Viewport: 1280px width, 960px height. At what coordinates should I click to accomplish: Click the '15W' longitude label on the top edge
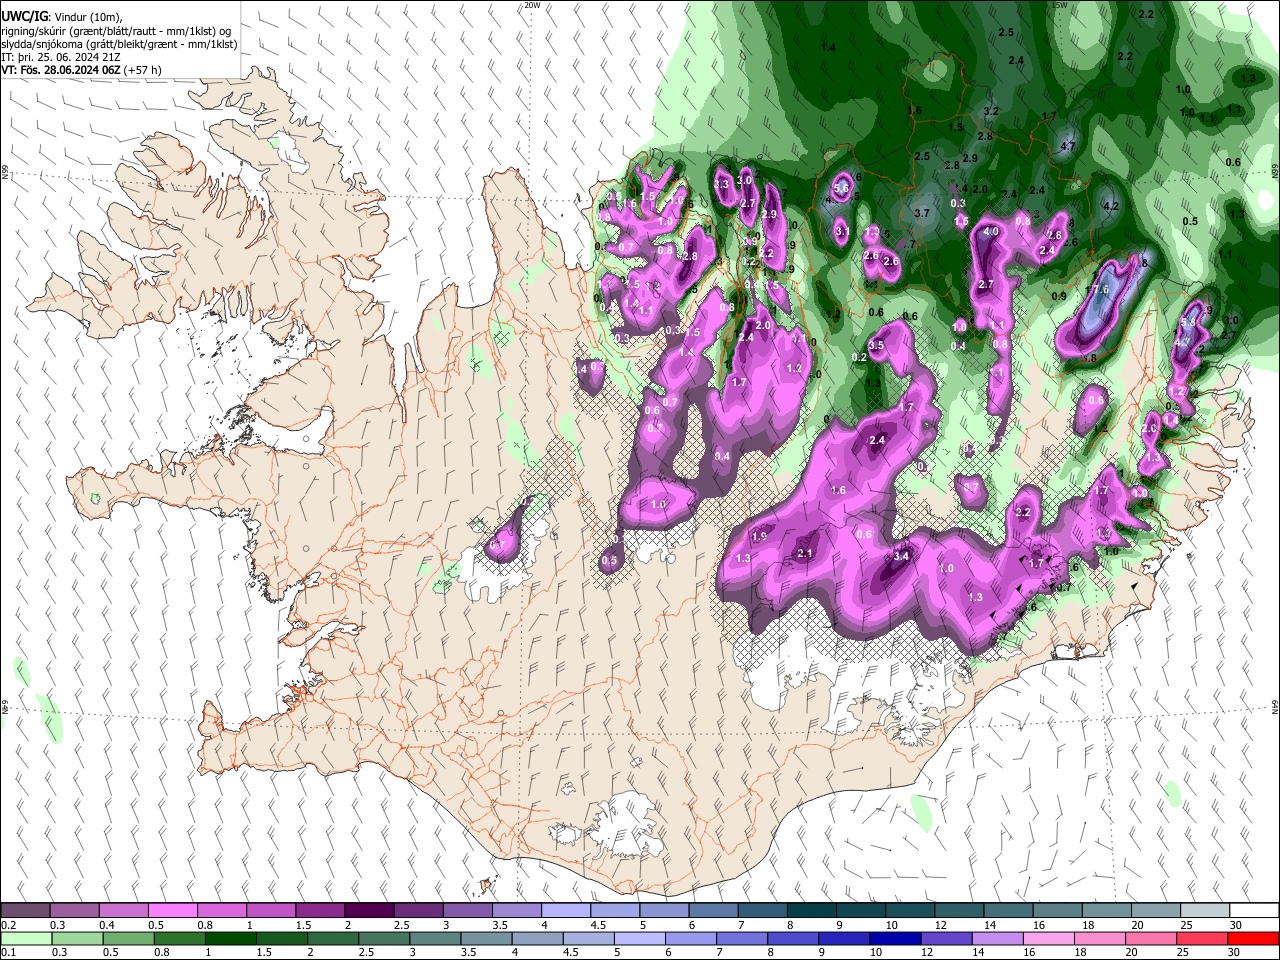pyautogui.click(x=1060, y=5)
